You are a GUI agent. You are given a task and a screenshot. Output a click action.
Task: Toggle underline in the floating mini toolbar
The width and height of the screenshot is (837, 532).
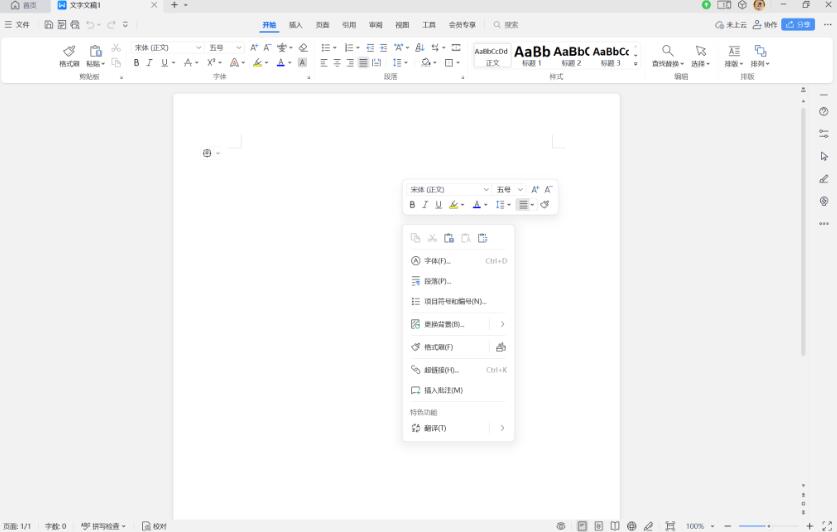pyautogui.click(x=438, y=205)
